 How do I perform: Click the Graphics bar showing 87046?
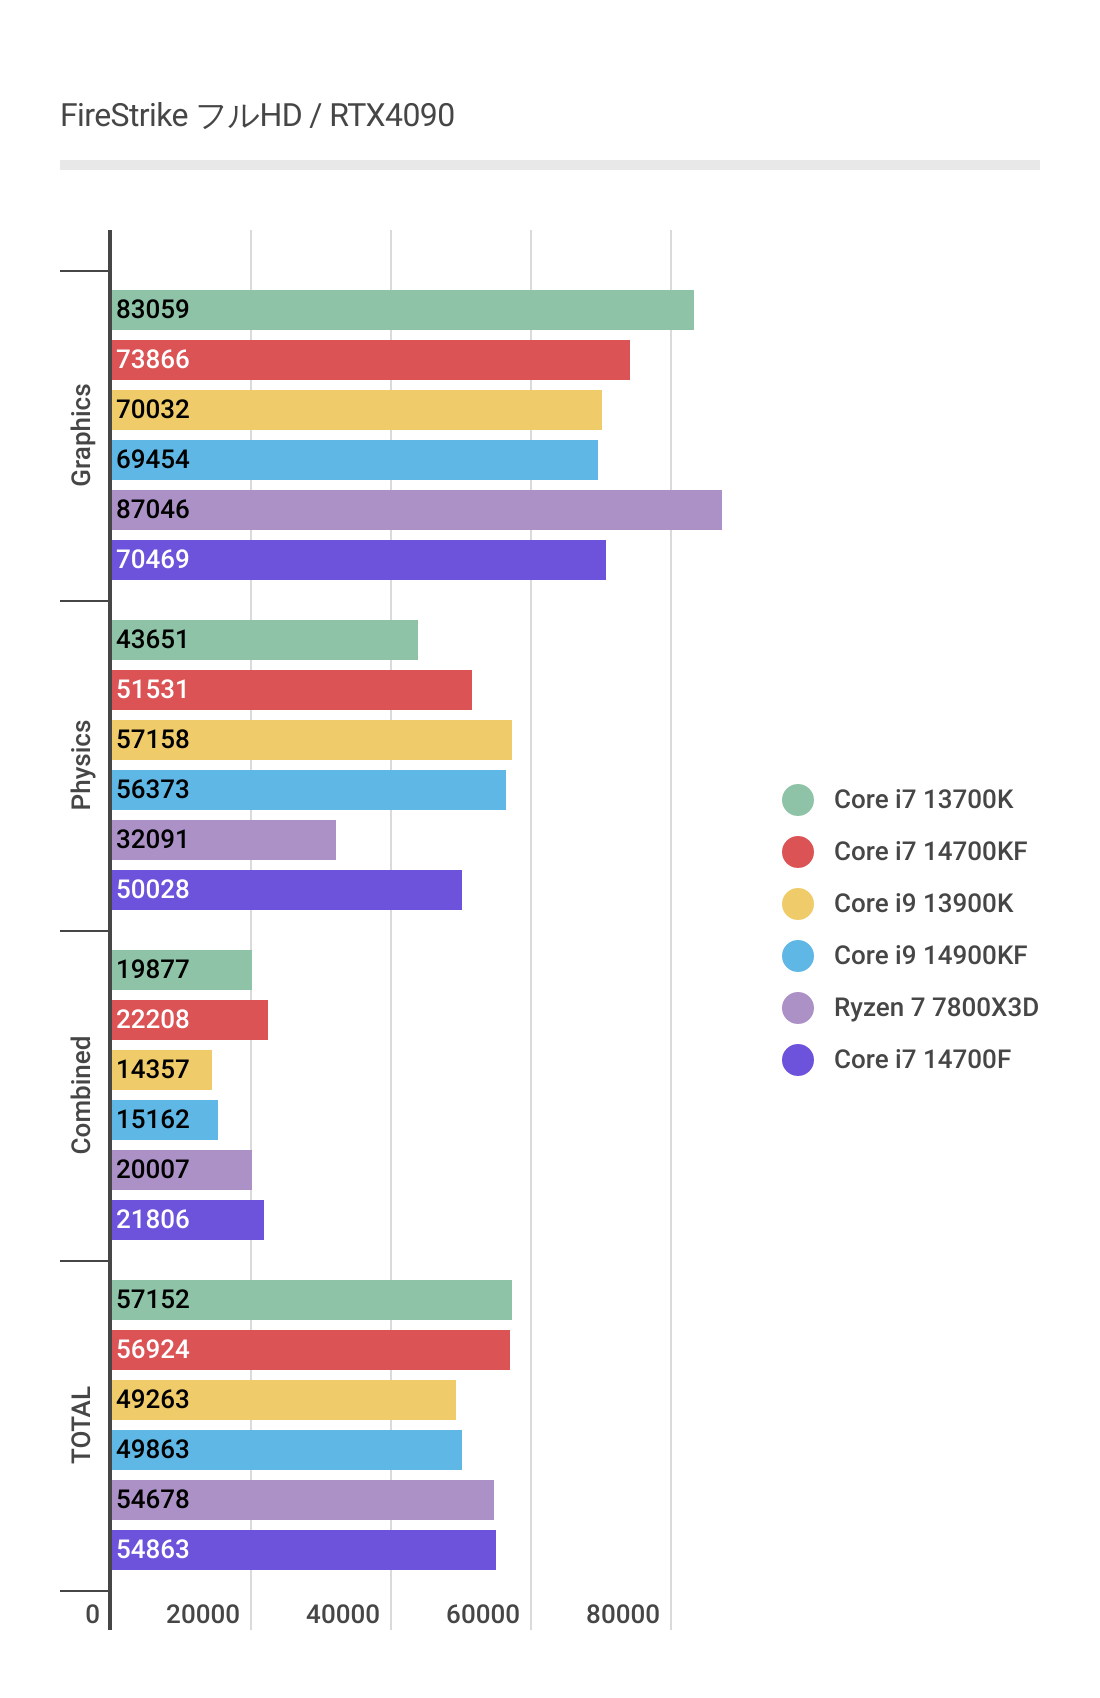[416, 510]
